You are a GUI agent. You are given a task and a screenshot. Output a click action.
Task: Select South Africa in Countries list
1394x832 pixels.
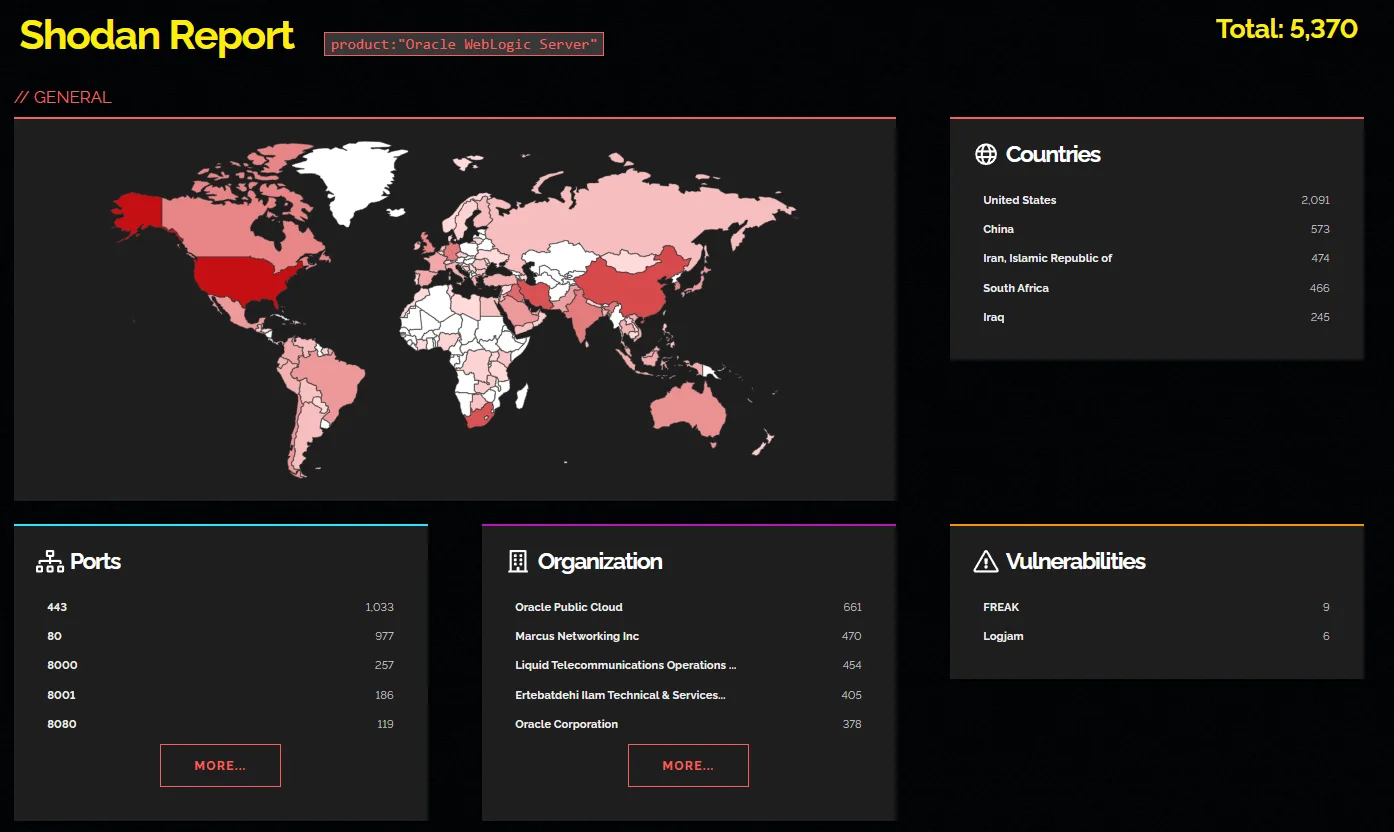point(1016,288)
